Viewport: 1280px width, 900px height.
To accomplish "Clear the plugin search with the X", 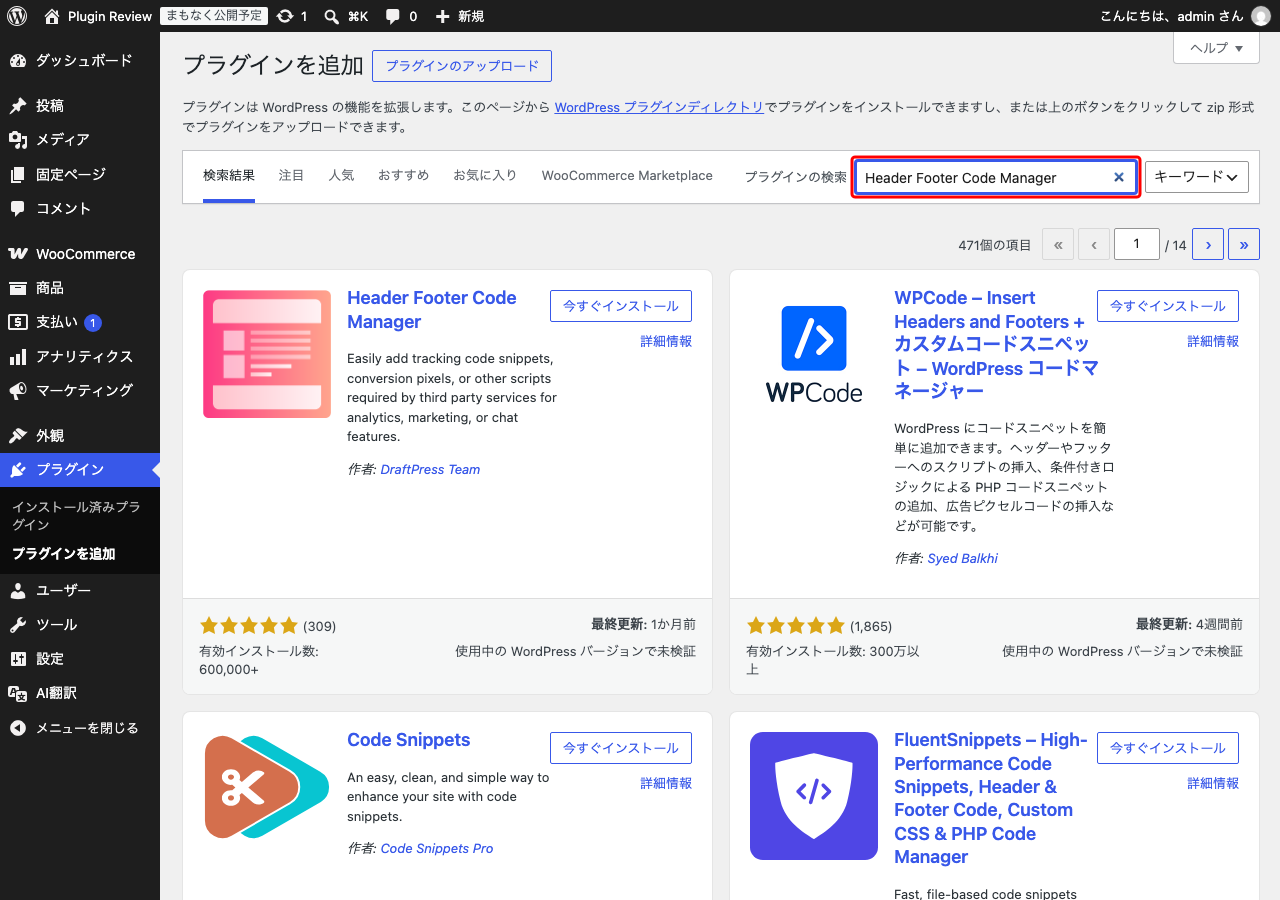I will (x=1119, y=177).
